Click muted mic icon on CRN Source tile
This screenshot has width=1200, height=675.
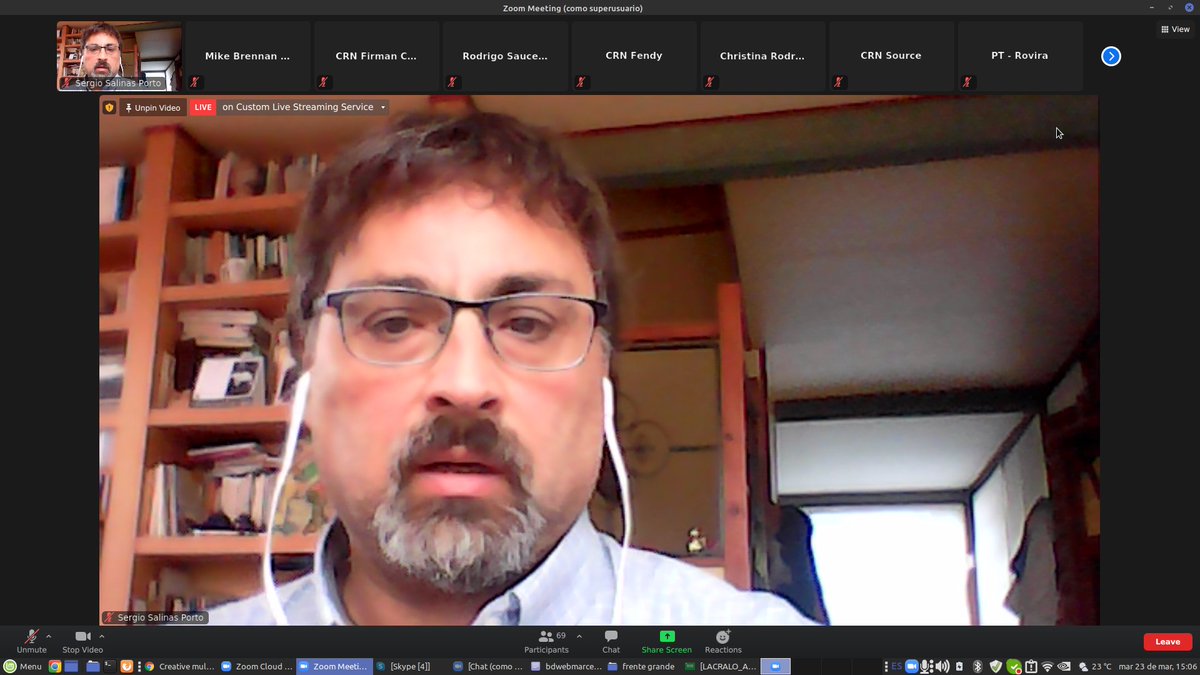coord(838,82)
